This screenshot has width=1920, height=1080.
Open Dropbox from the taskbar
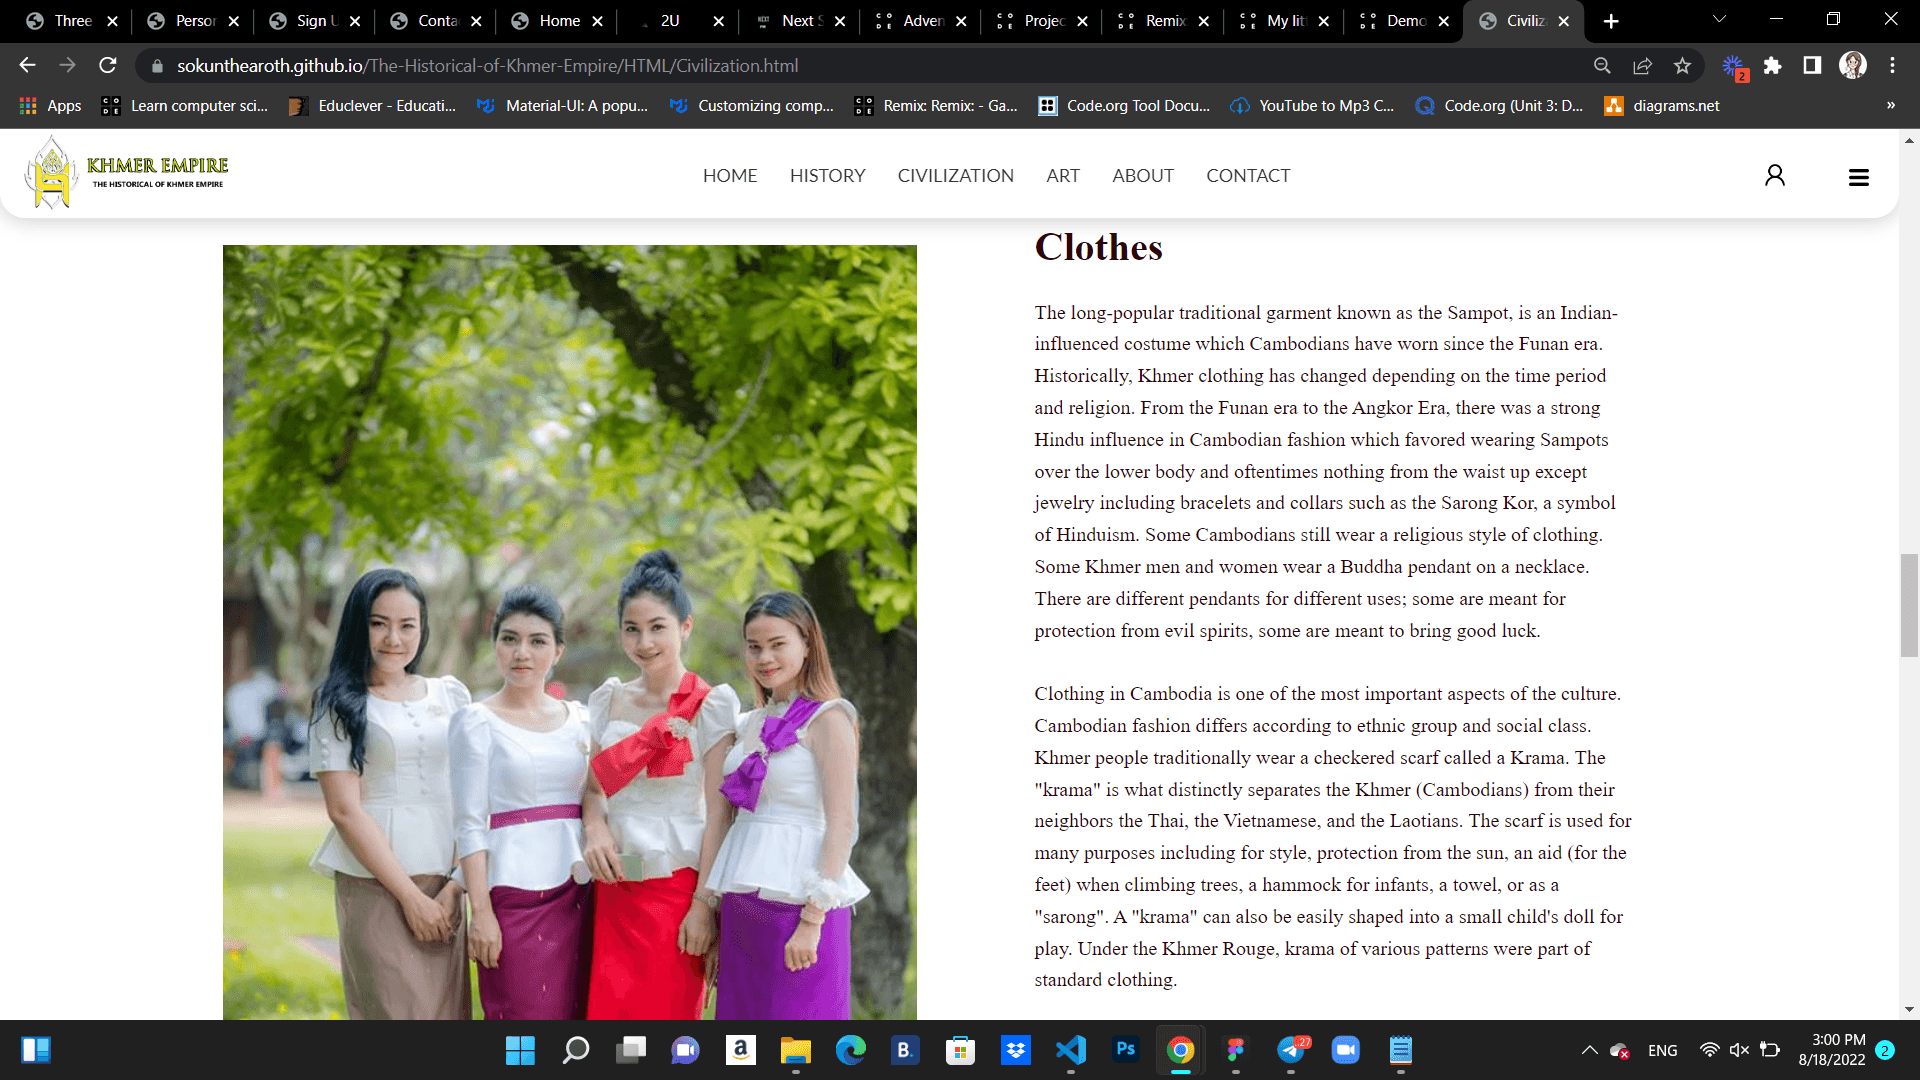click(x=1016, y=1050)
